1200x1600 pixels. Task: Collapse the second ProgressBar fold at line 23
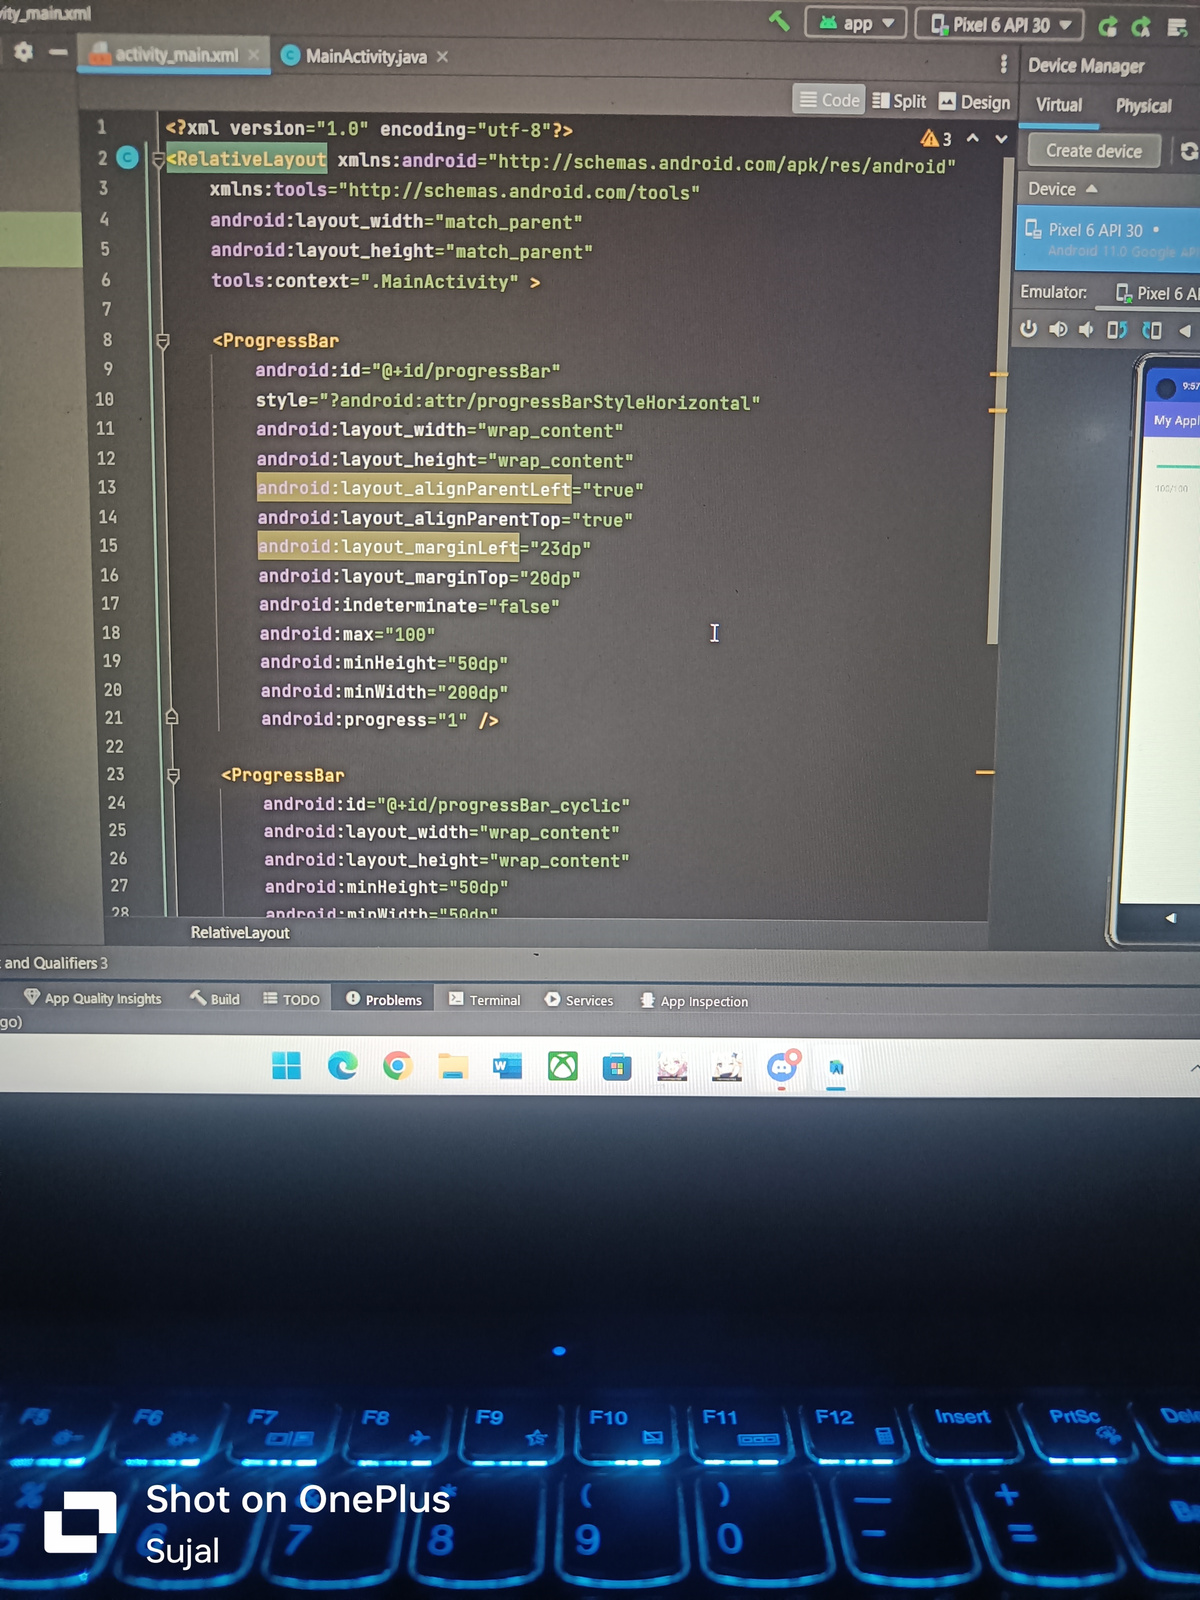pyautogui.click(x=173, y=775)
